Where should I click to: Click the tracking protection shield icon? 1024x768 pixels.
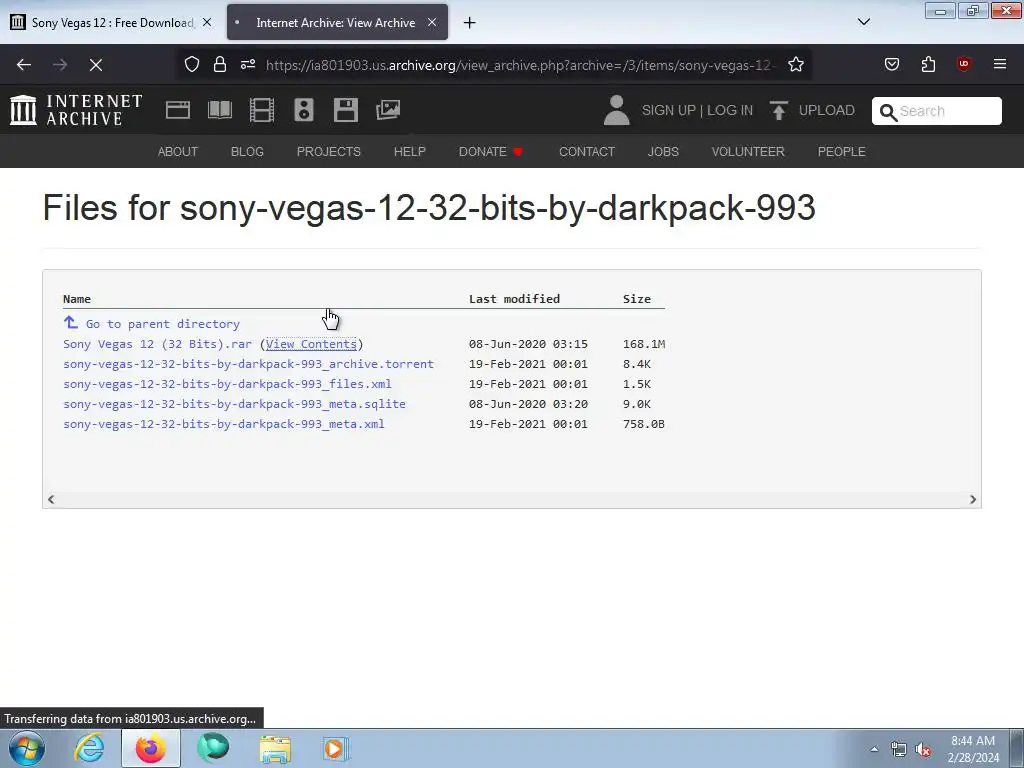(x=191, y=64)
